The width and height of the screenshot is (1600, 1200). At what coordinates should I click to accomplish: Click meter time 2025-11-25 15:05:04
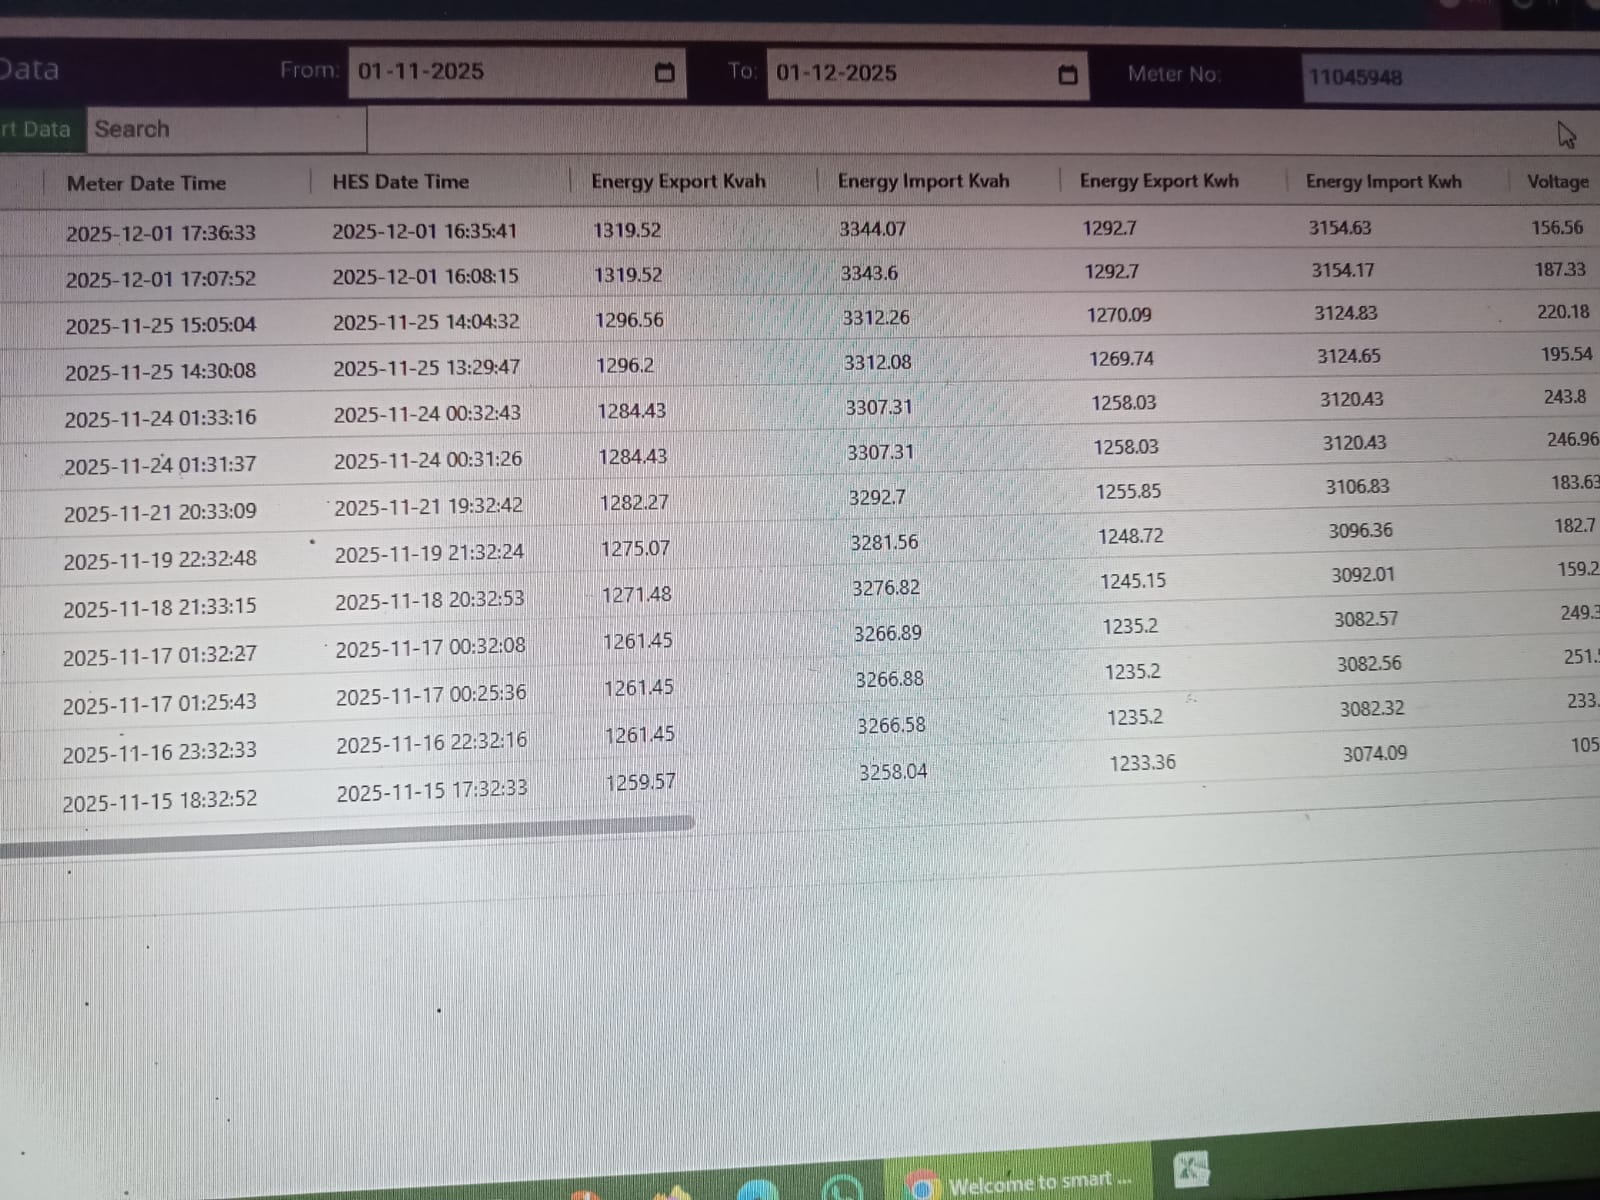click(160, 326)
